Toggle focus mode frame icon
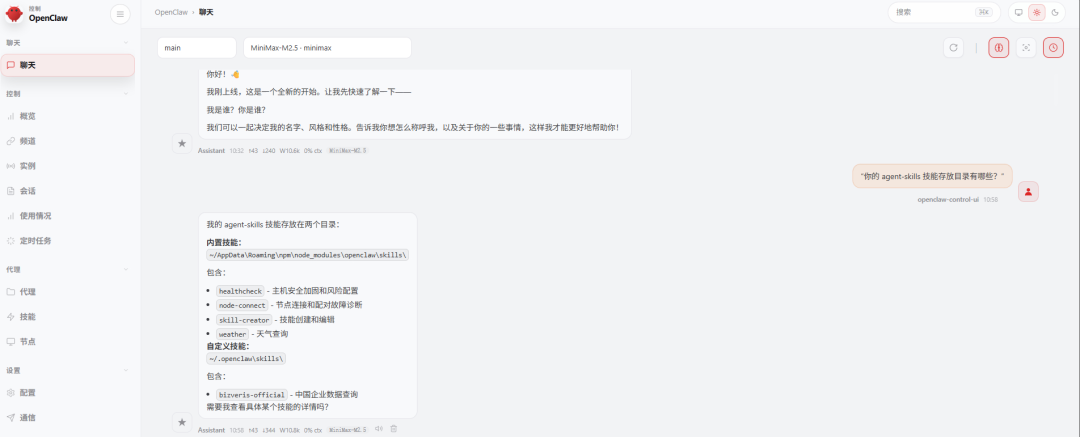 tap(1026, 48)
